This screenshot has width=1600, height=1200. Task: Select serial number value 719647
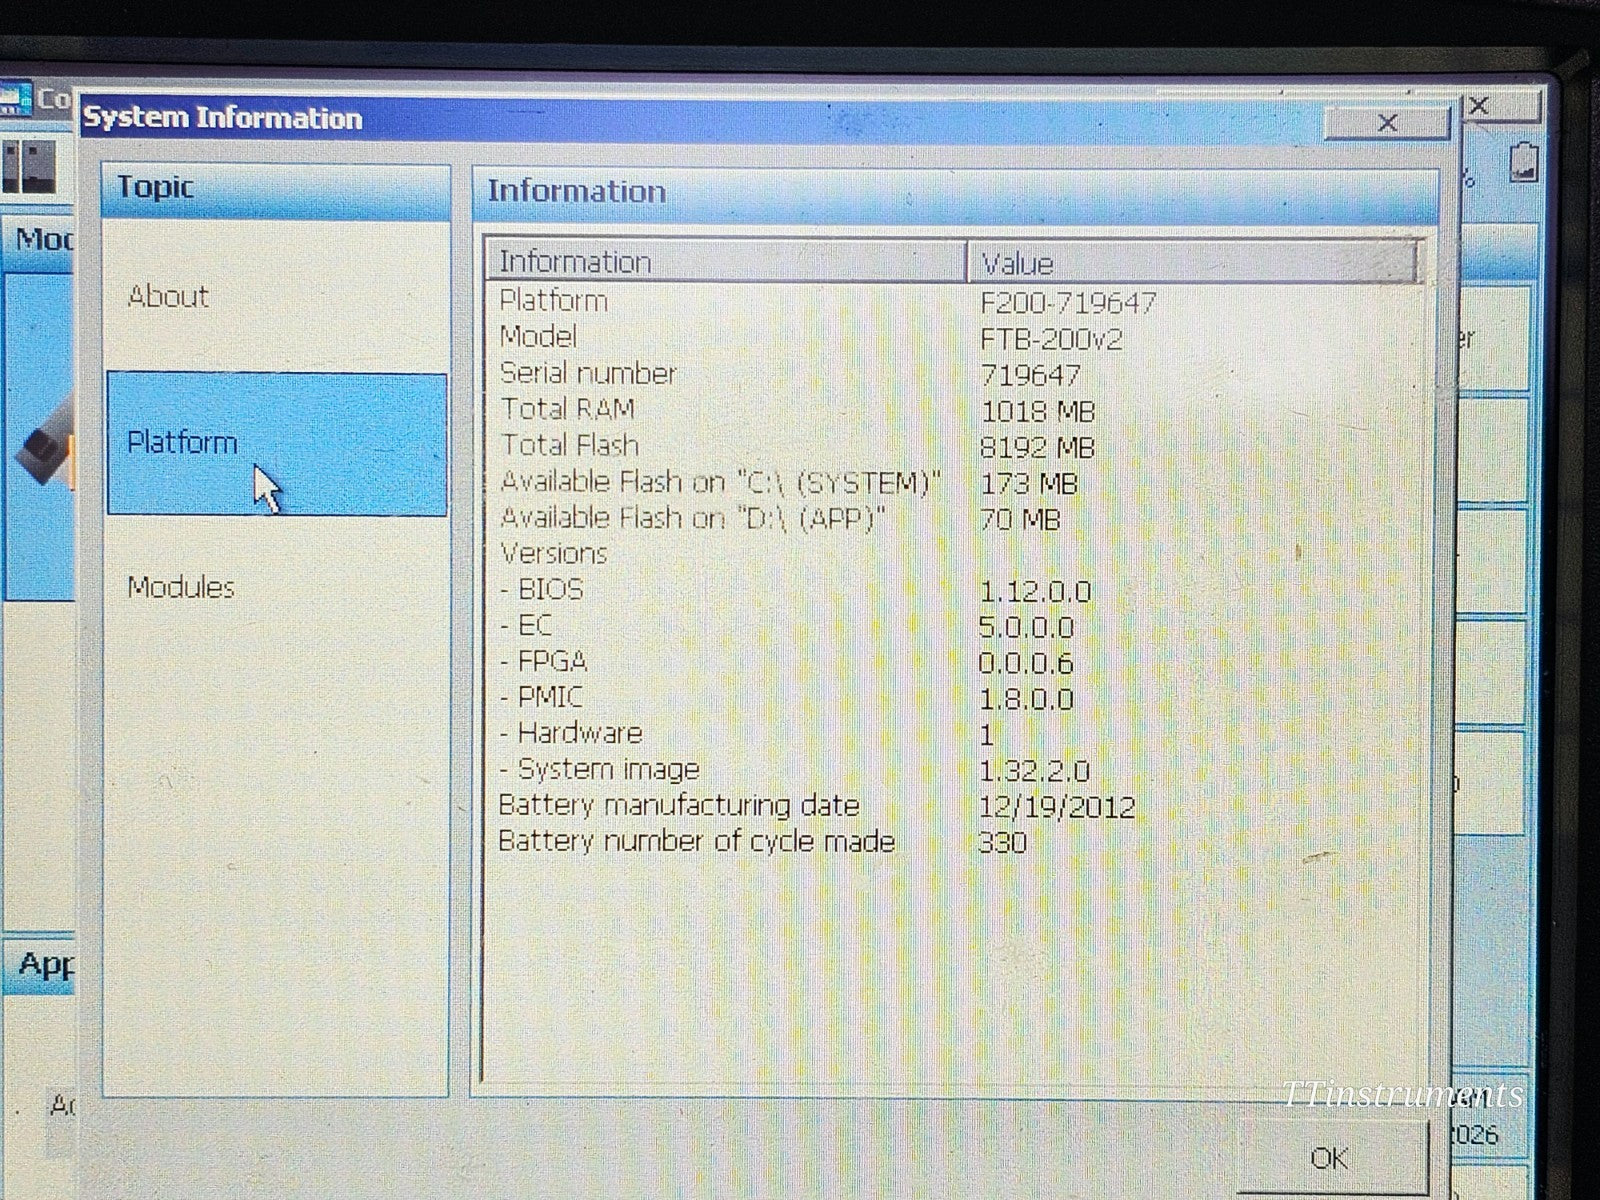click(x=1030, y=375)
